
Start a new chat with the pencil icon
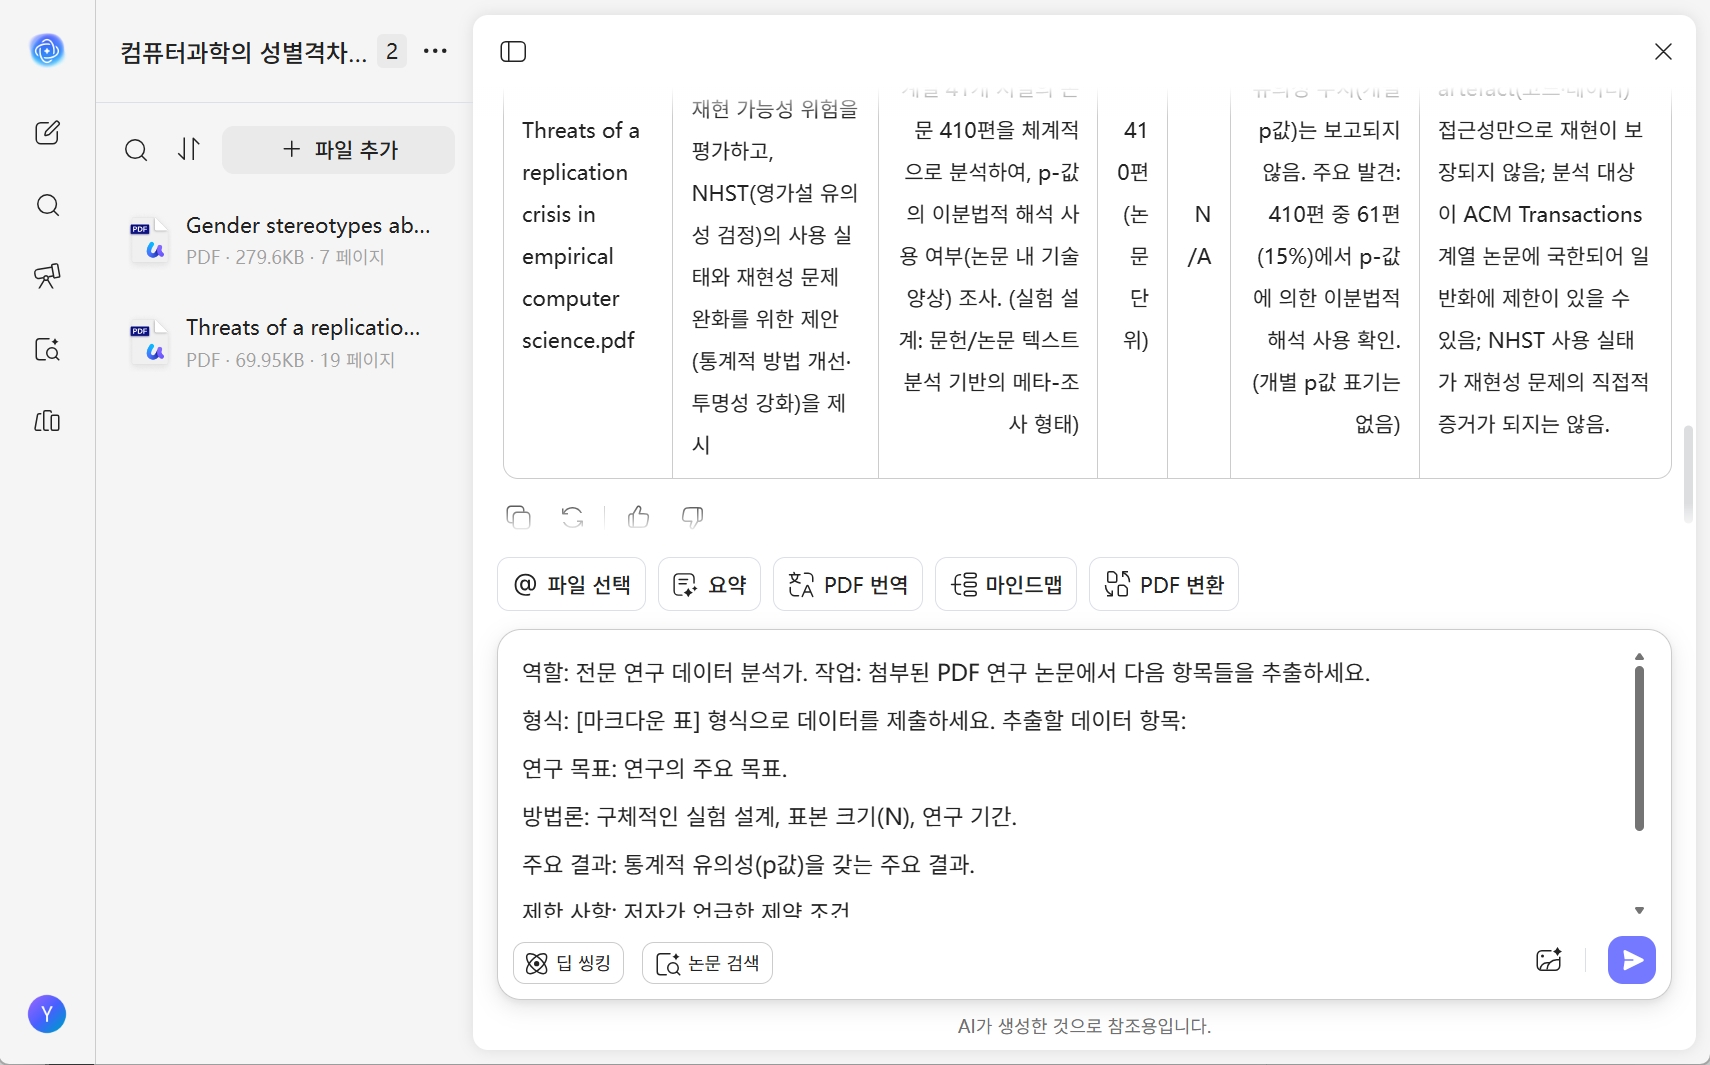[47, 133]
